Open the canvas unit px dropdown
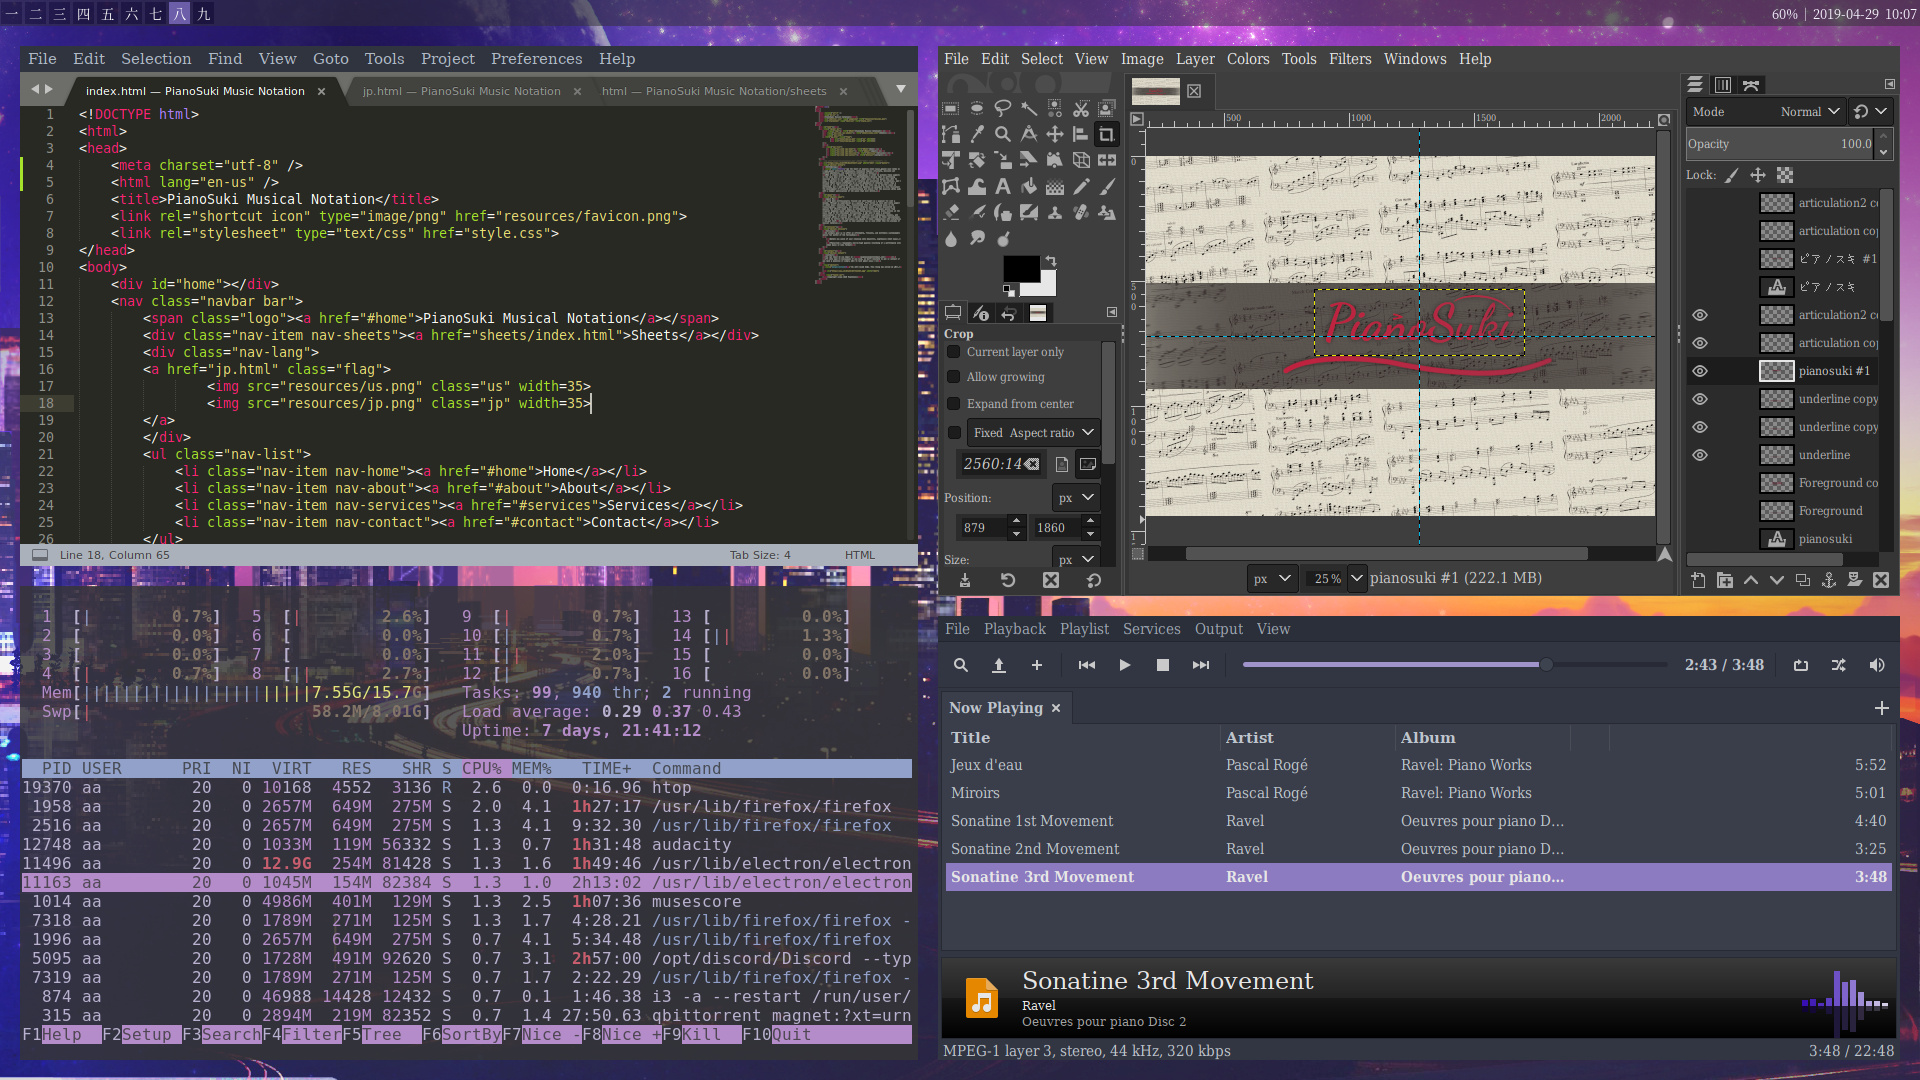Image resolution: width=1920 pixels, height=1080 pixels. (1272, 578)
